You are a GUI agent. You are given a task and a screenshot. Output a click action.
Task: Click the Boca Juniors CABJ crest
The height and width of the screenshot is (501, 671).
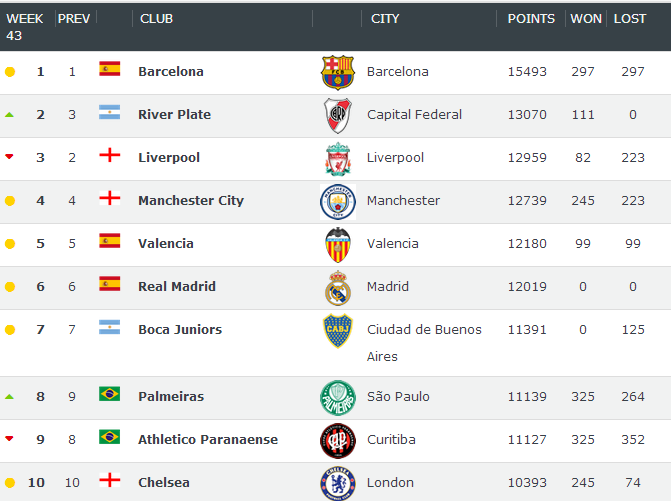click(338, 331)
